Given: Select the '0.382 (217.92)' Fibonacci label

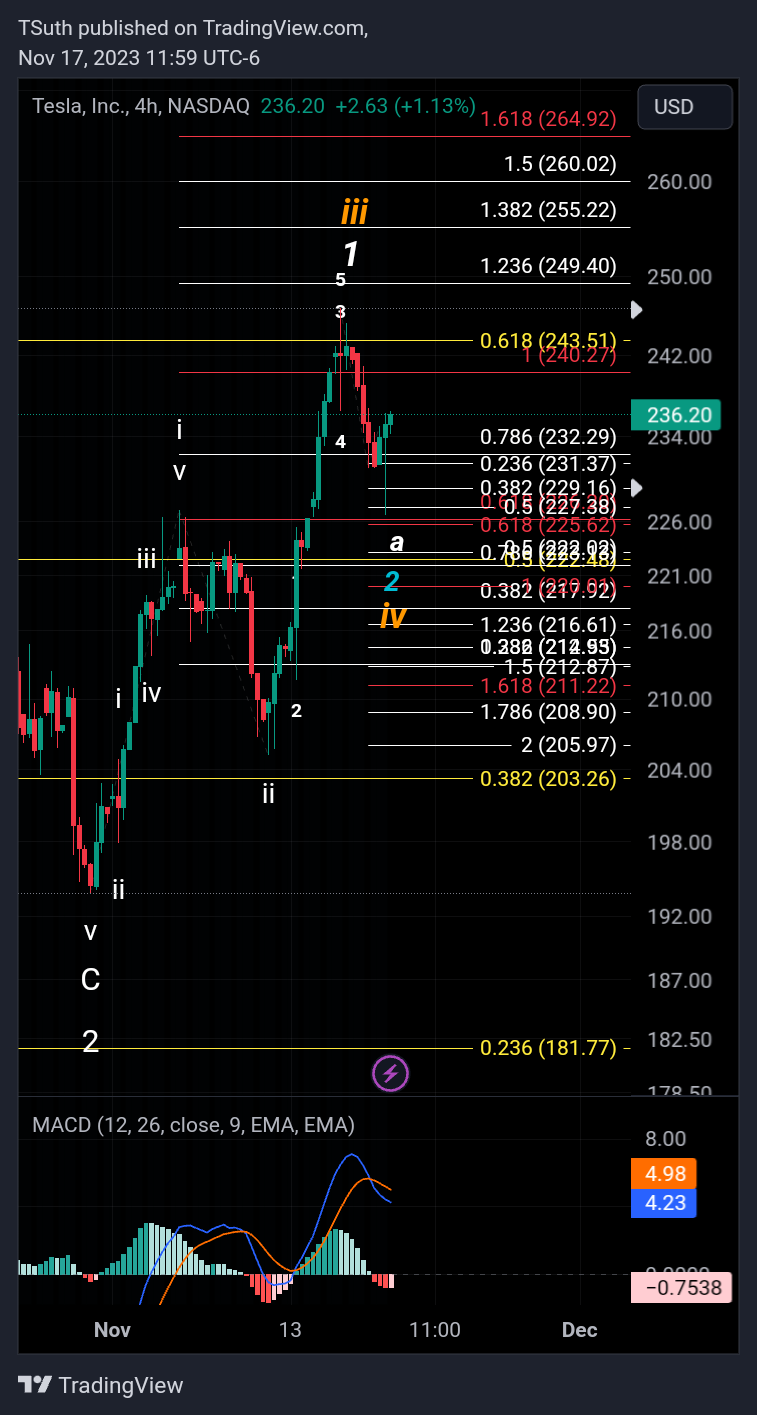Looking at the screenshot, I should (548, 591).
